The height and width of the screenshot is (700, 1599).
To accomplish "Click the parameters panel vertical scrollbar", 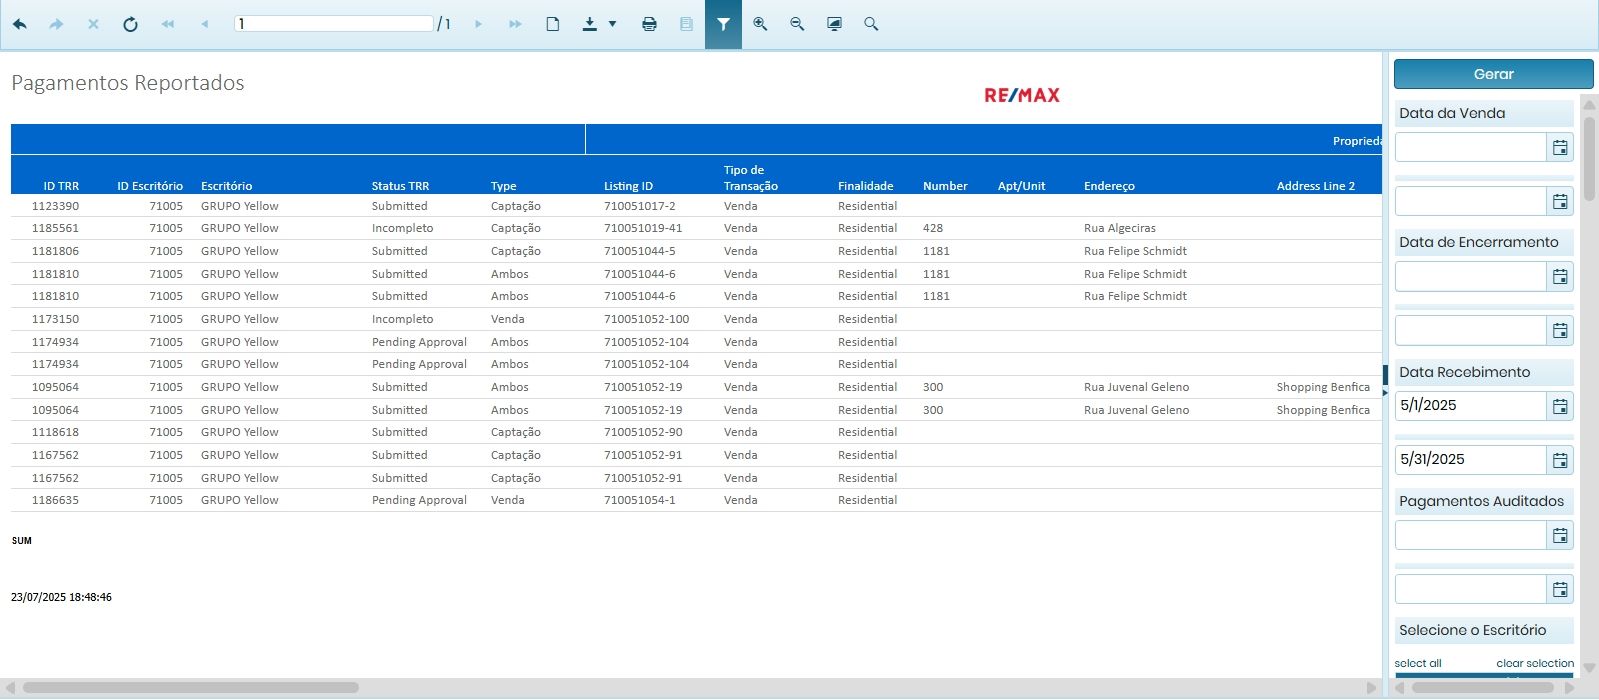I will pyautogui.click(x=1588, y=160).
